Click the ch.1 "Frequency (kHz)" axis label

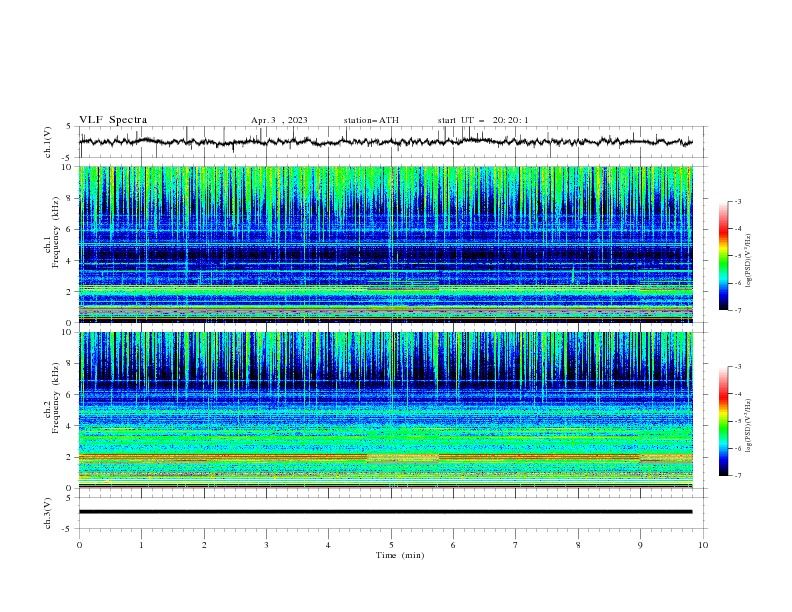(x=56, y=232)
